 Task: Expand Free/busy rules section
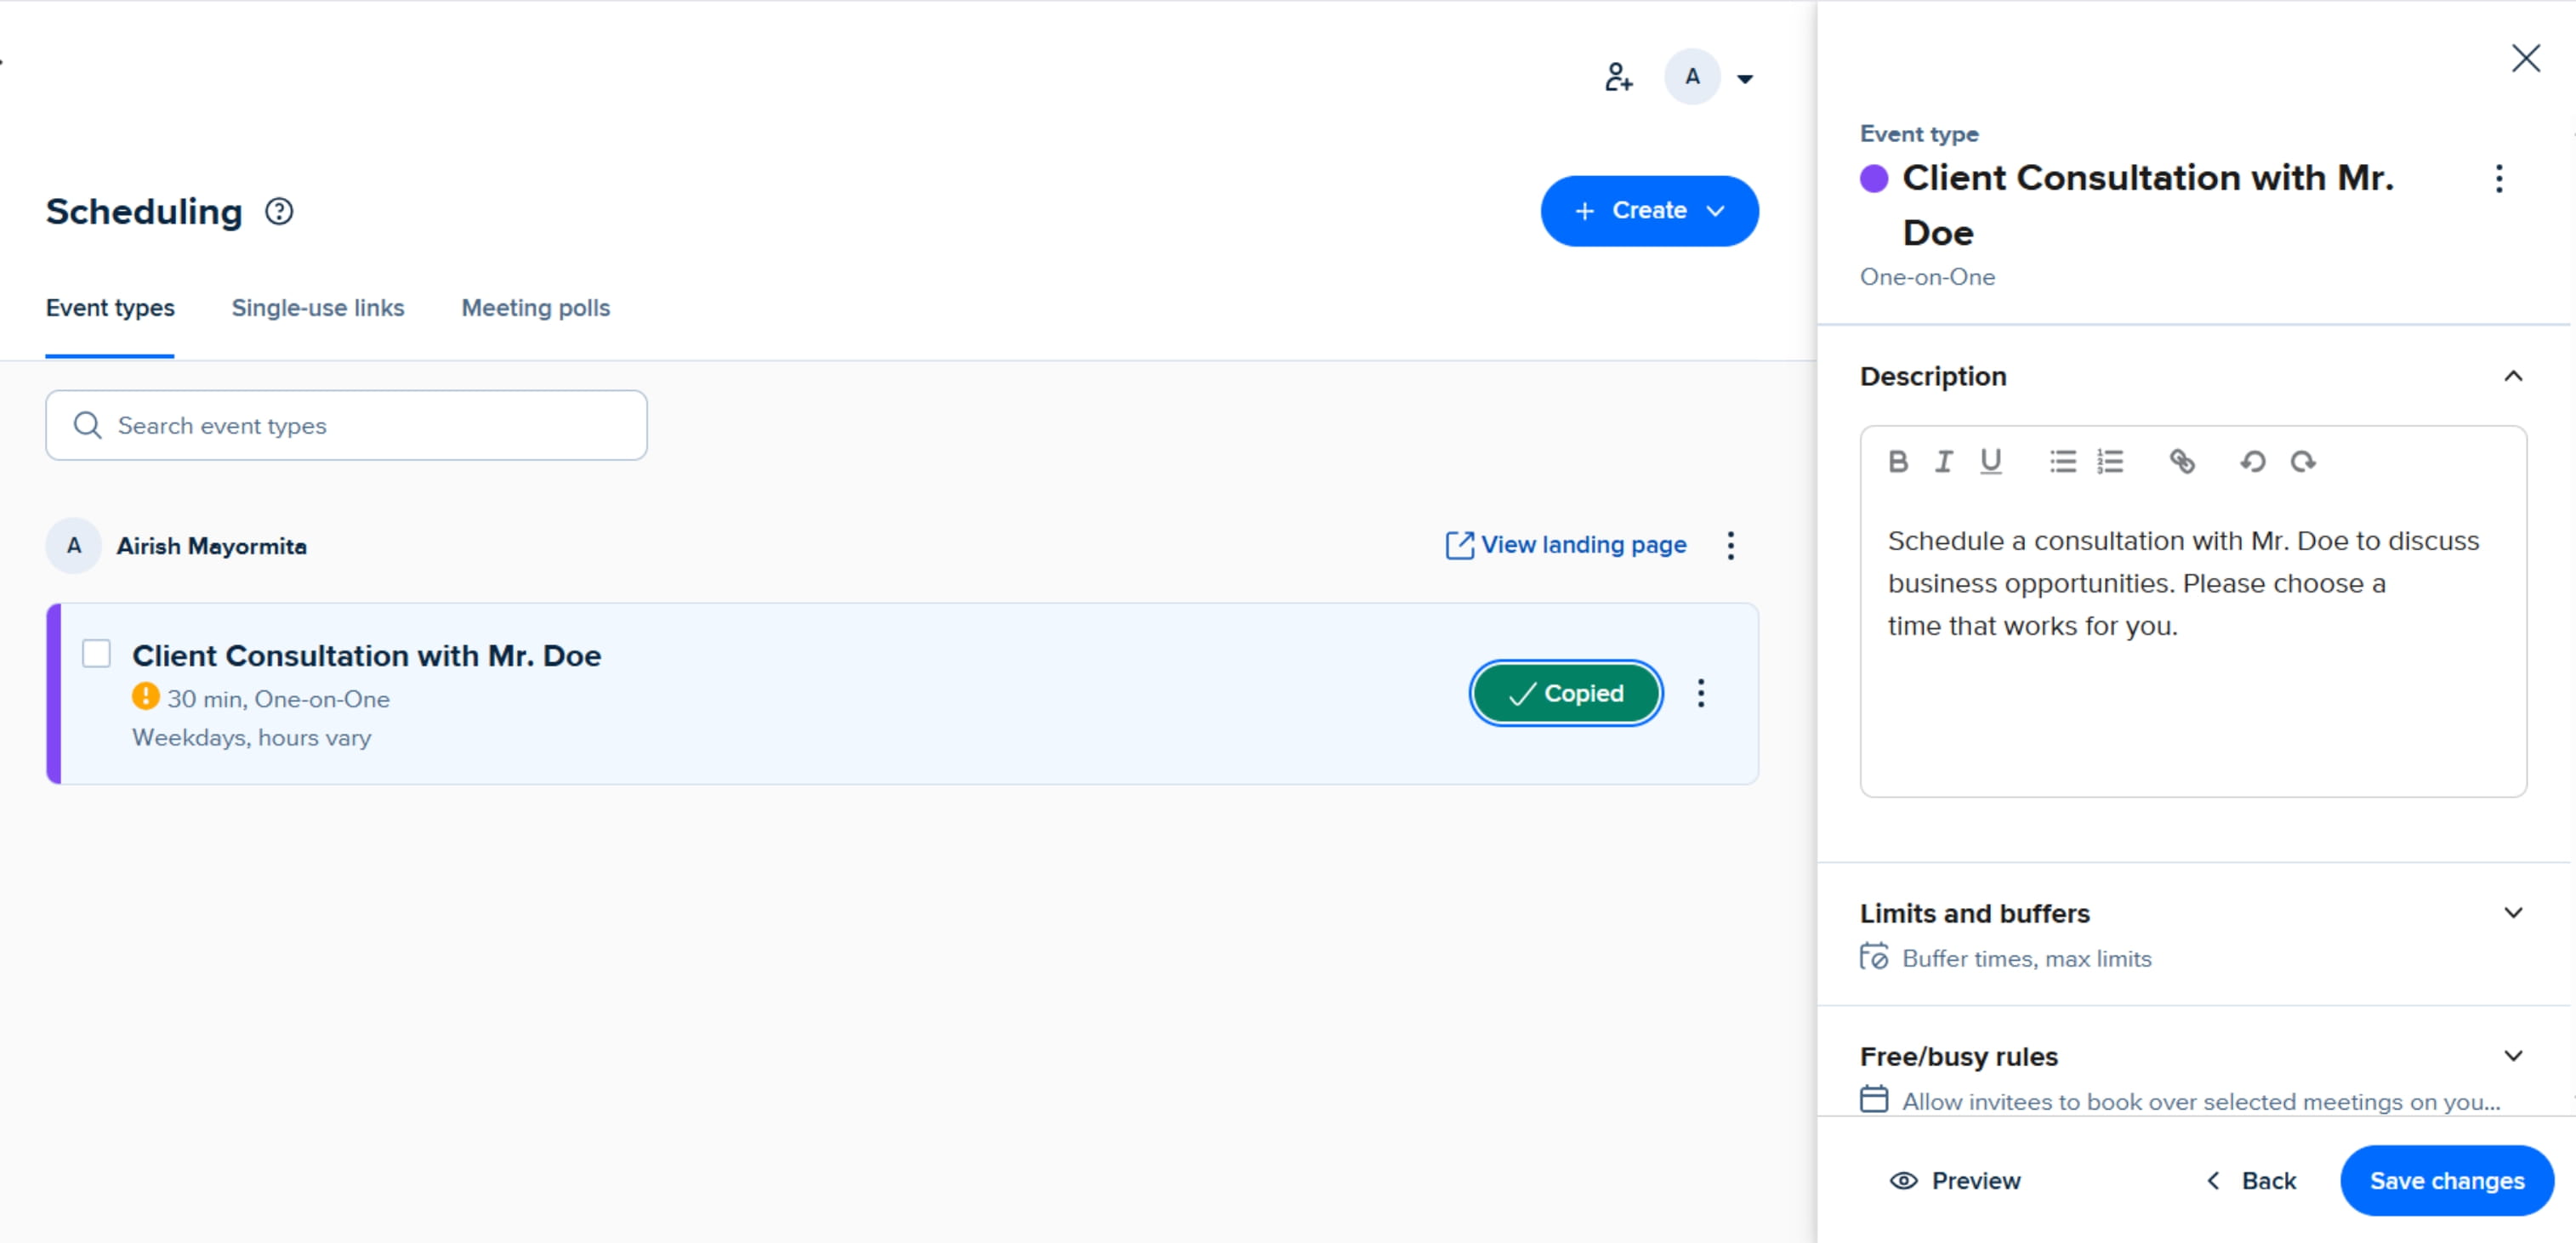tap(2512, 1056)
